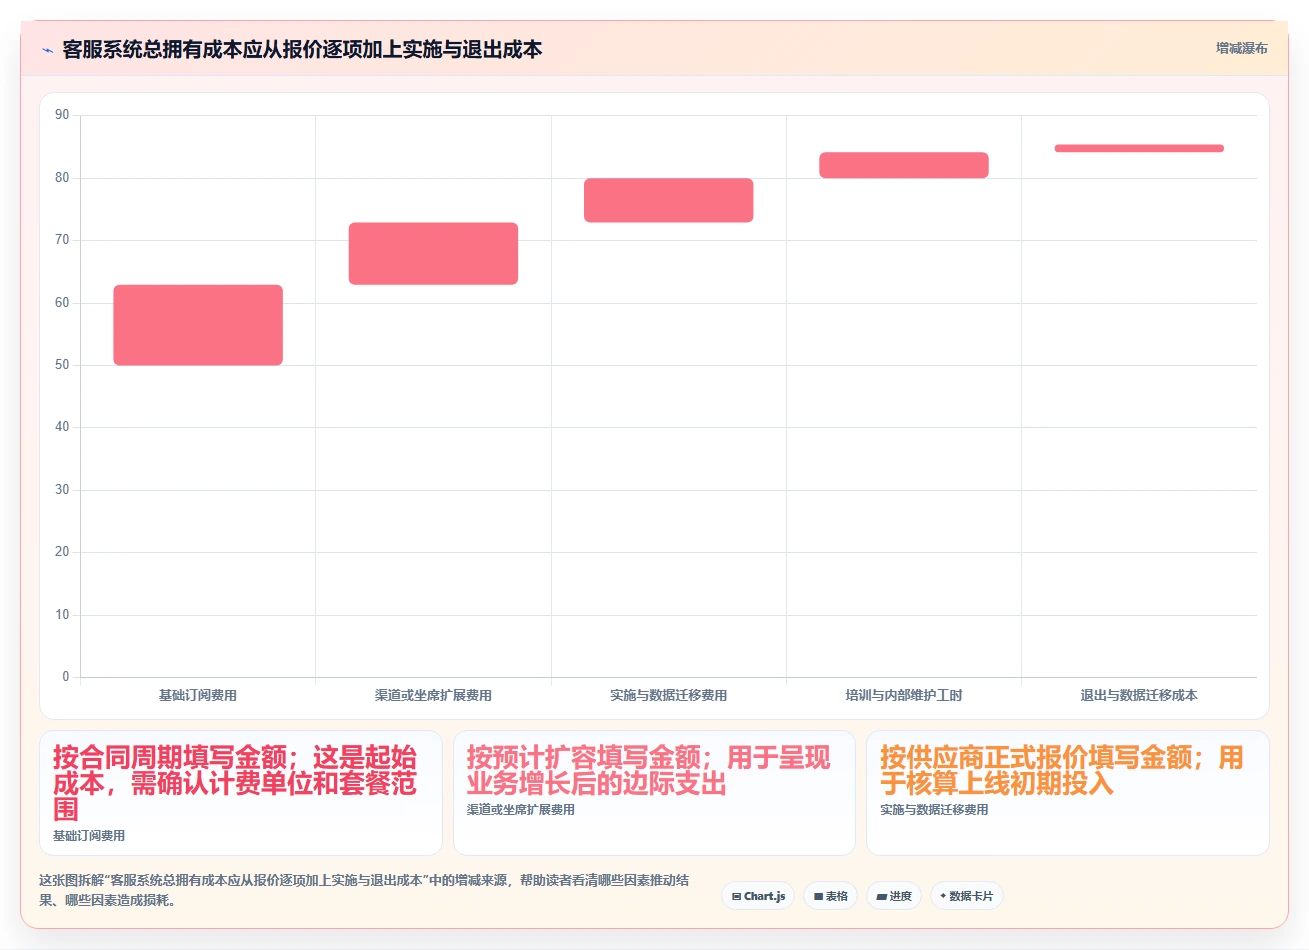
Task: Click the y-axis value 50
Action: (x=62, y=365)
